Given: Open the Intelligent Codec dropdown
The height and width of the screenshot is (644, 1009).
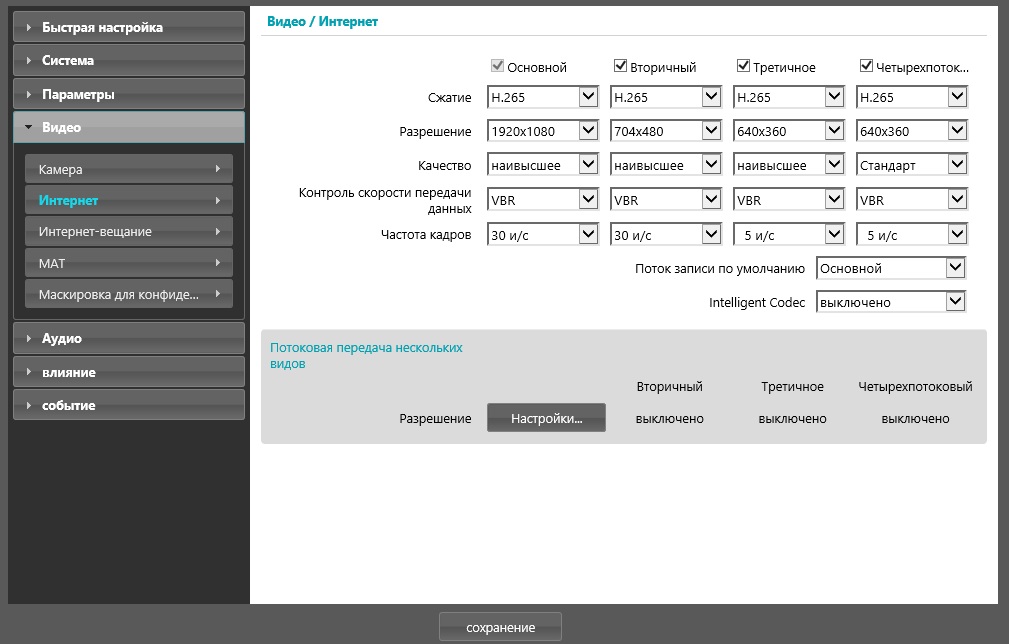Looking at the screenshot, I should [x=891, y=302].
